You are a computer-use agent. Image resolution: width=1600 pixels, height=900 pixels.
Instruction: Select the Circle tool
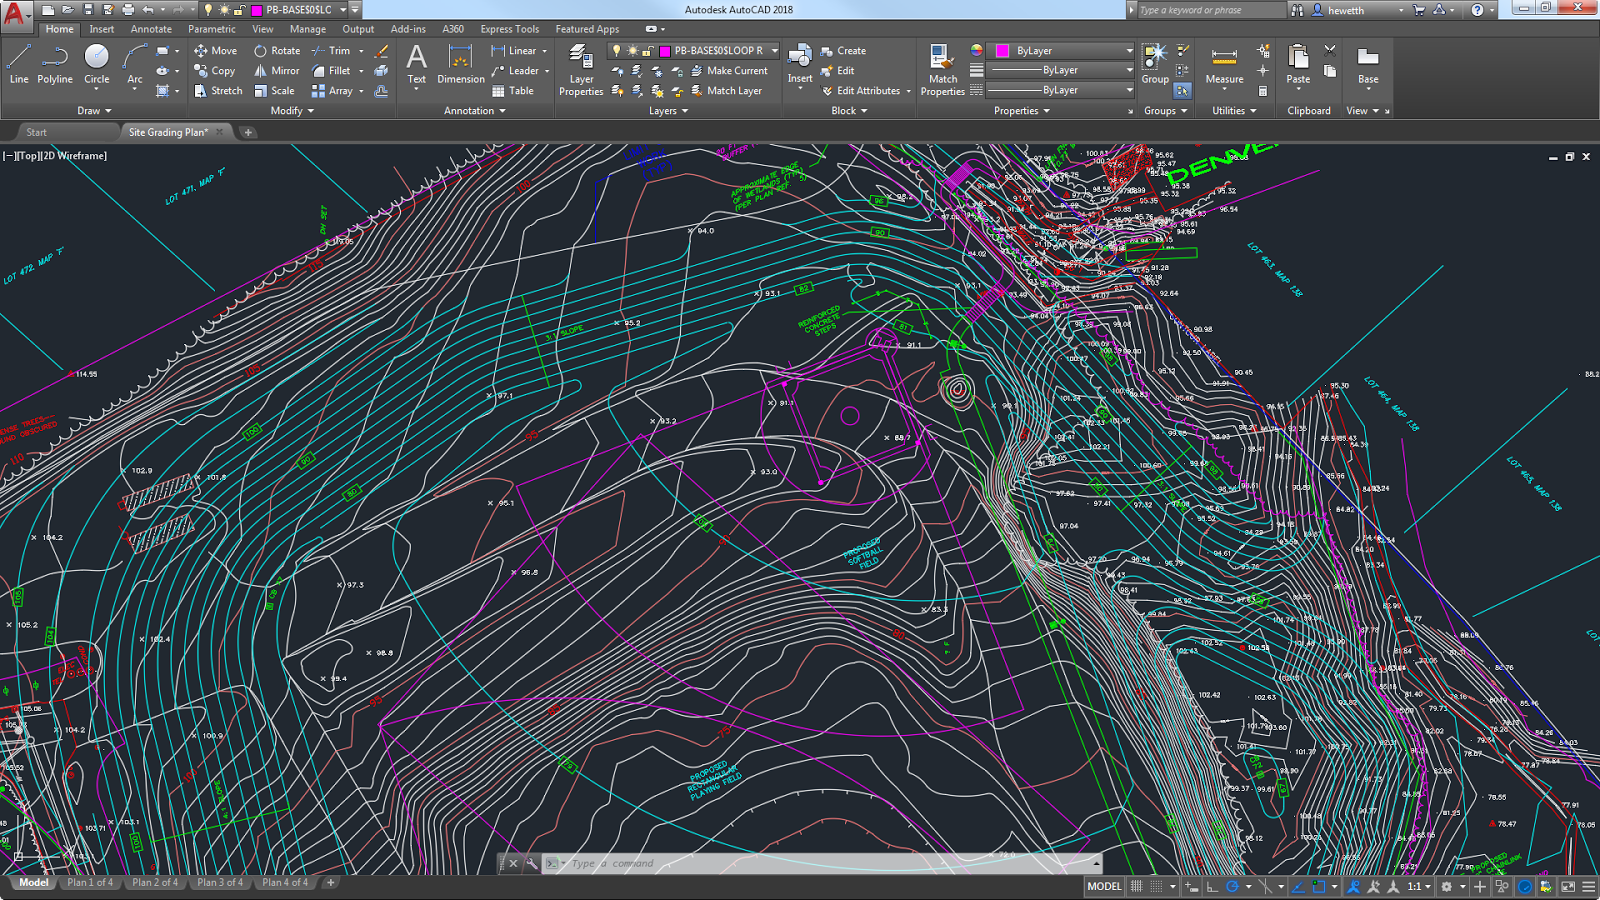97,68
